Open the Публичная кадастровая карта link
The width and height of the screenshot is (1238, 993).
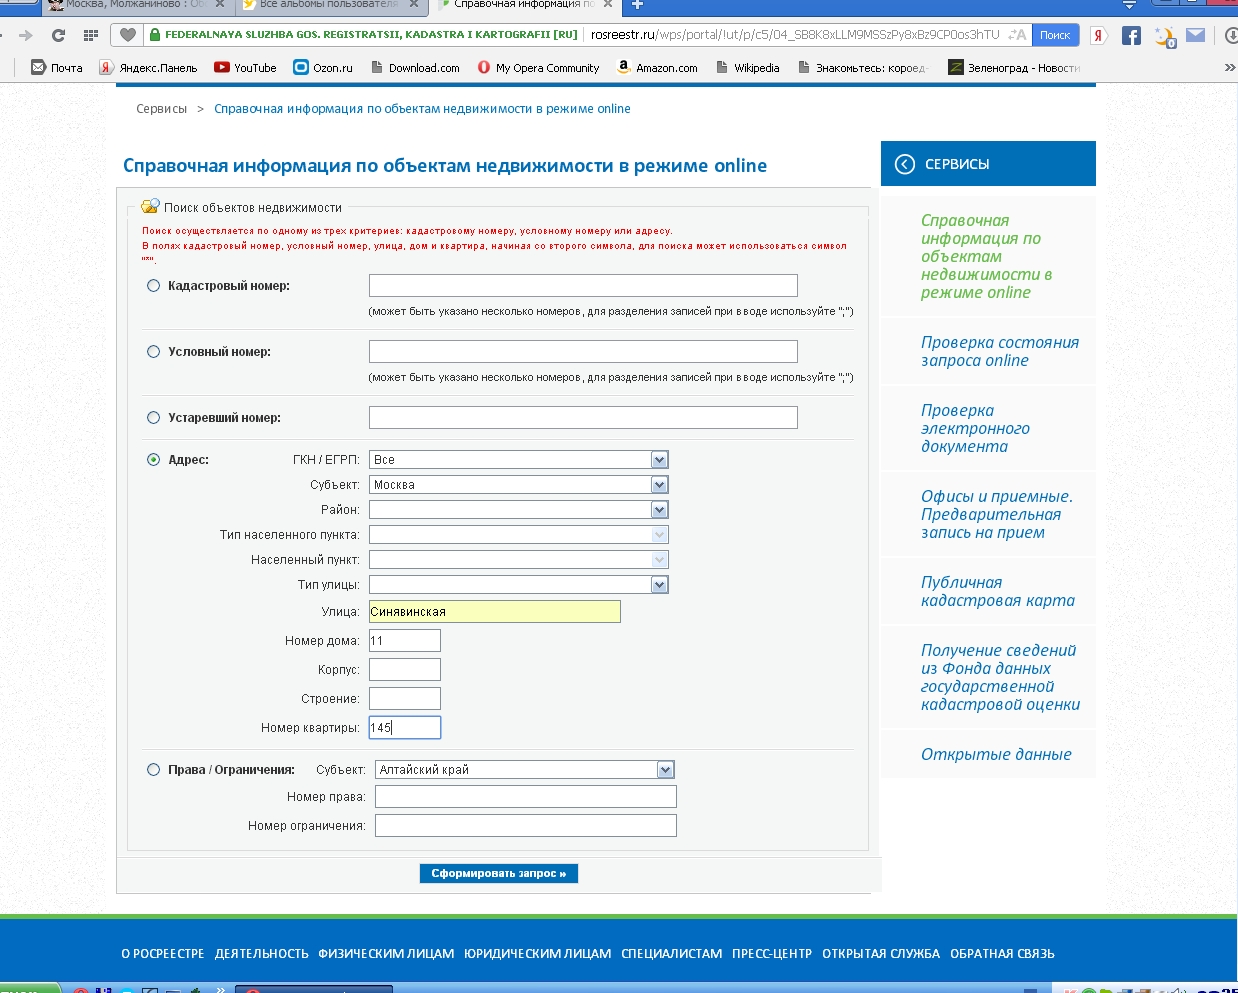997,591
